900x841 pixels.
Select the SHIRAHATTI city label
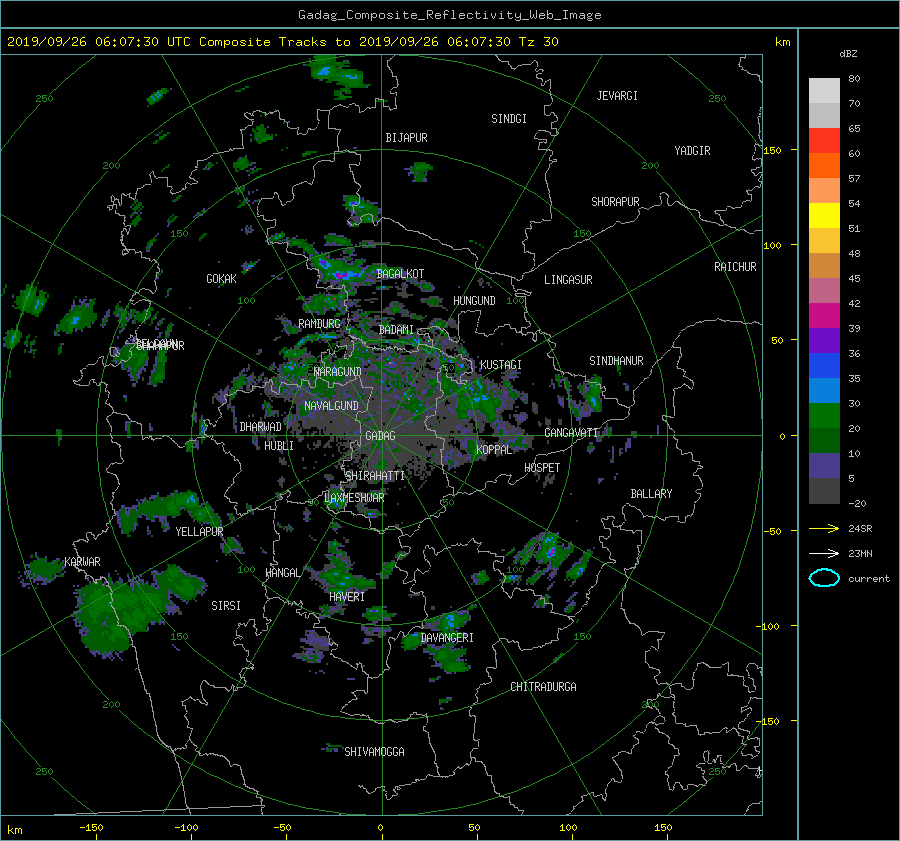(375, 476)
